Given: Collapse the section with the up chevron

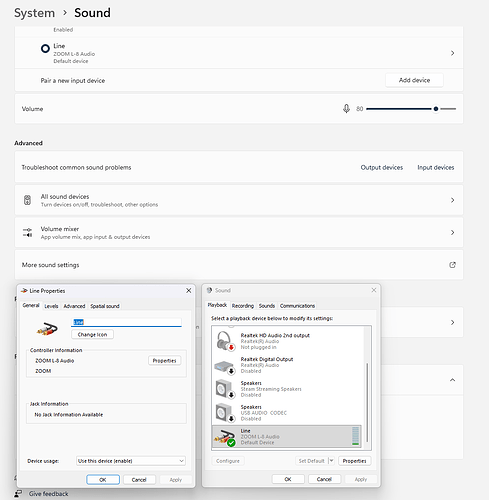Looking at the screenshot, I should [x=452, y=380].
